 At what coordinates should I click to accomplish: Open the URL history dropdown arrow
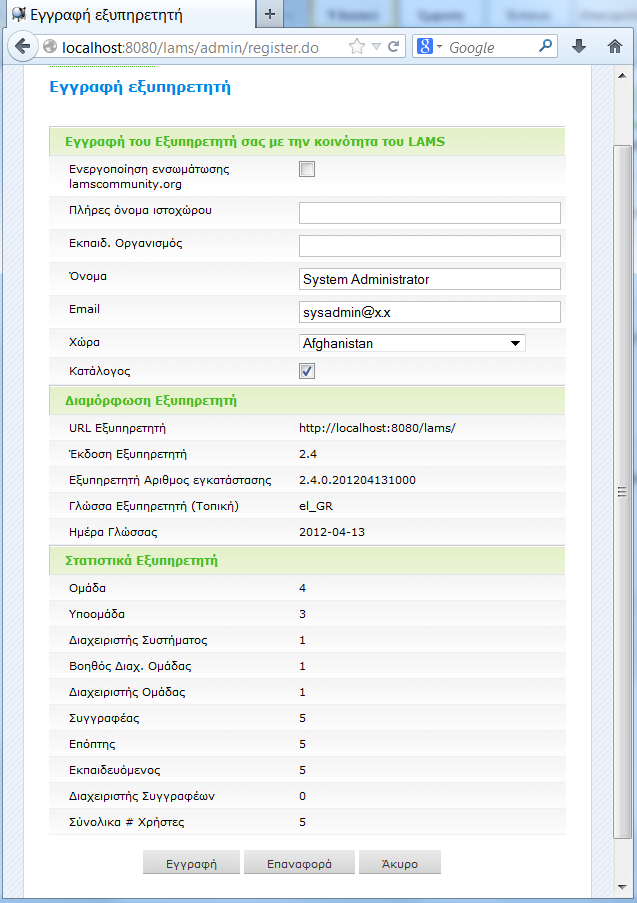coord(376,47)
